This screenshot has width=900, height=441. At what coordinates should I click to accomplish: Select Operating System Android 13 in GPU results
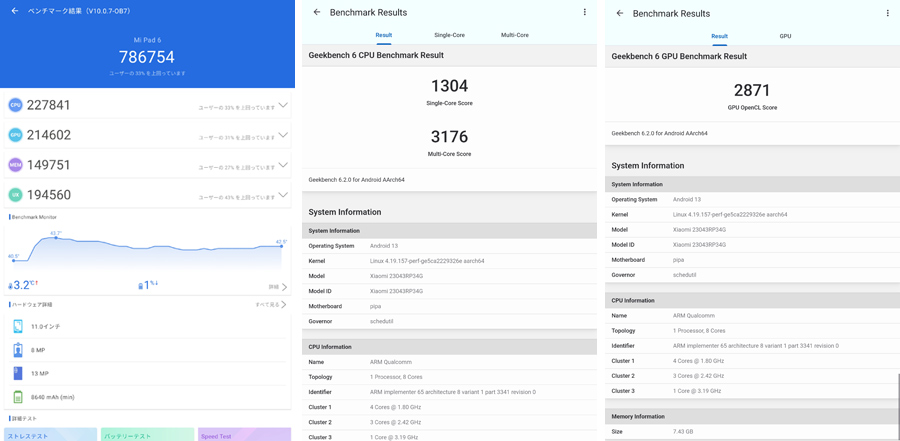[x=752, y=199]
